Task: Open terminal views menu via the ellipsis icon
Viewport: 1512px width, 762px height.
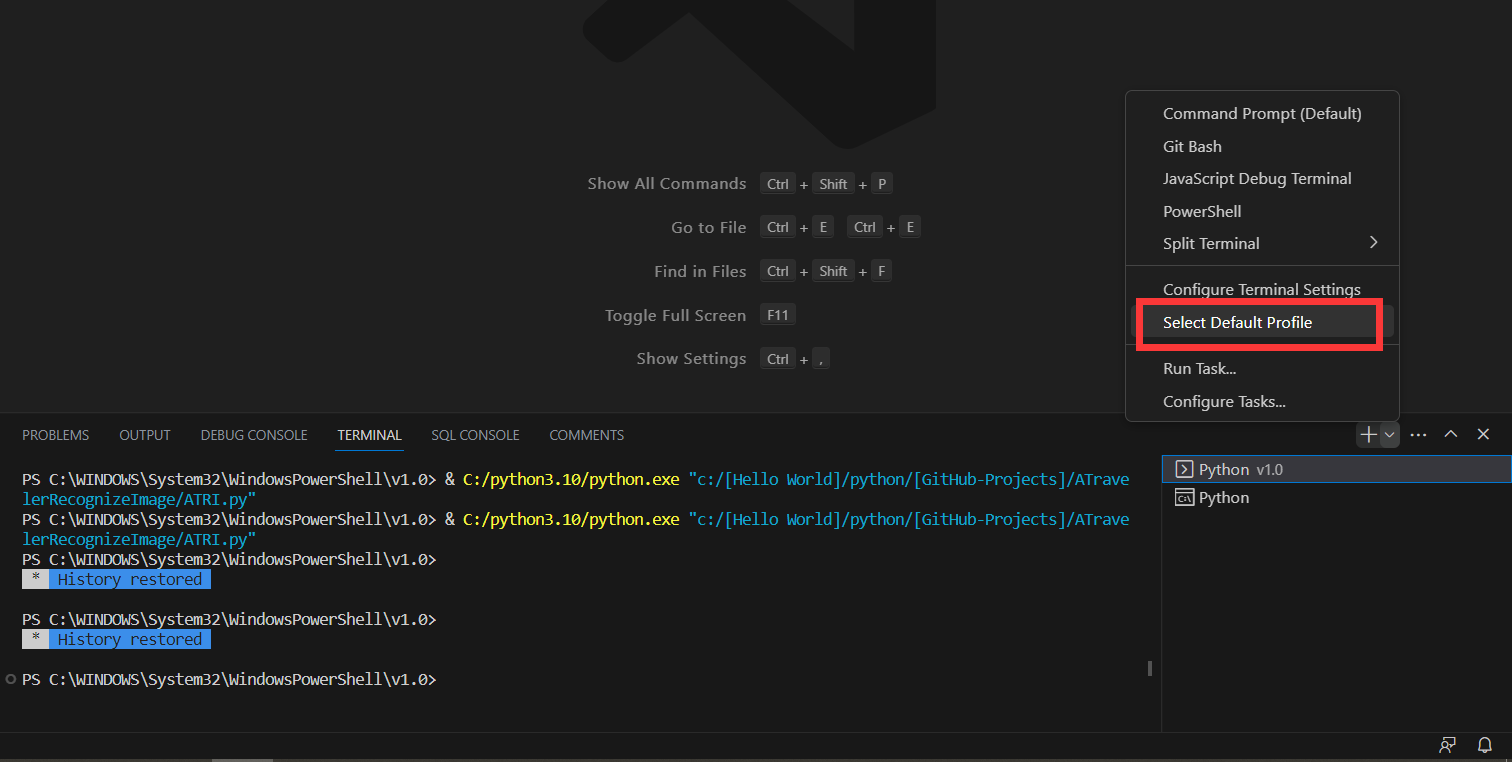Action: coord(1418,434)
